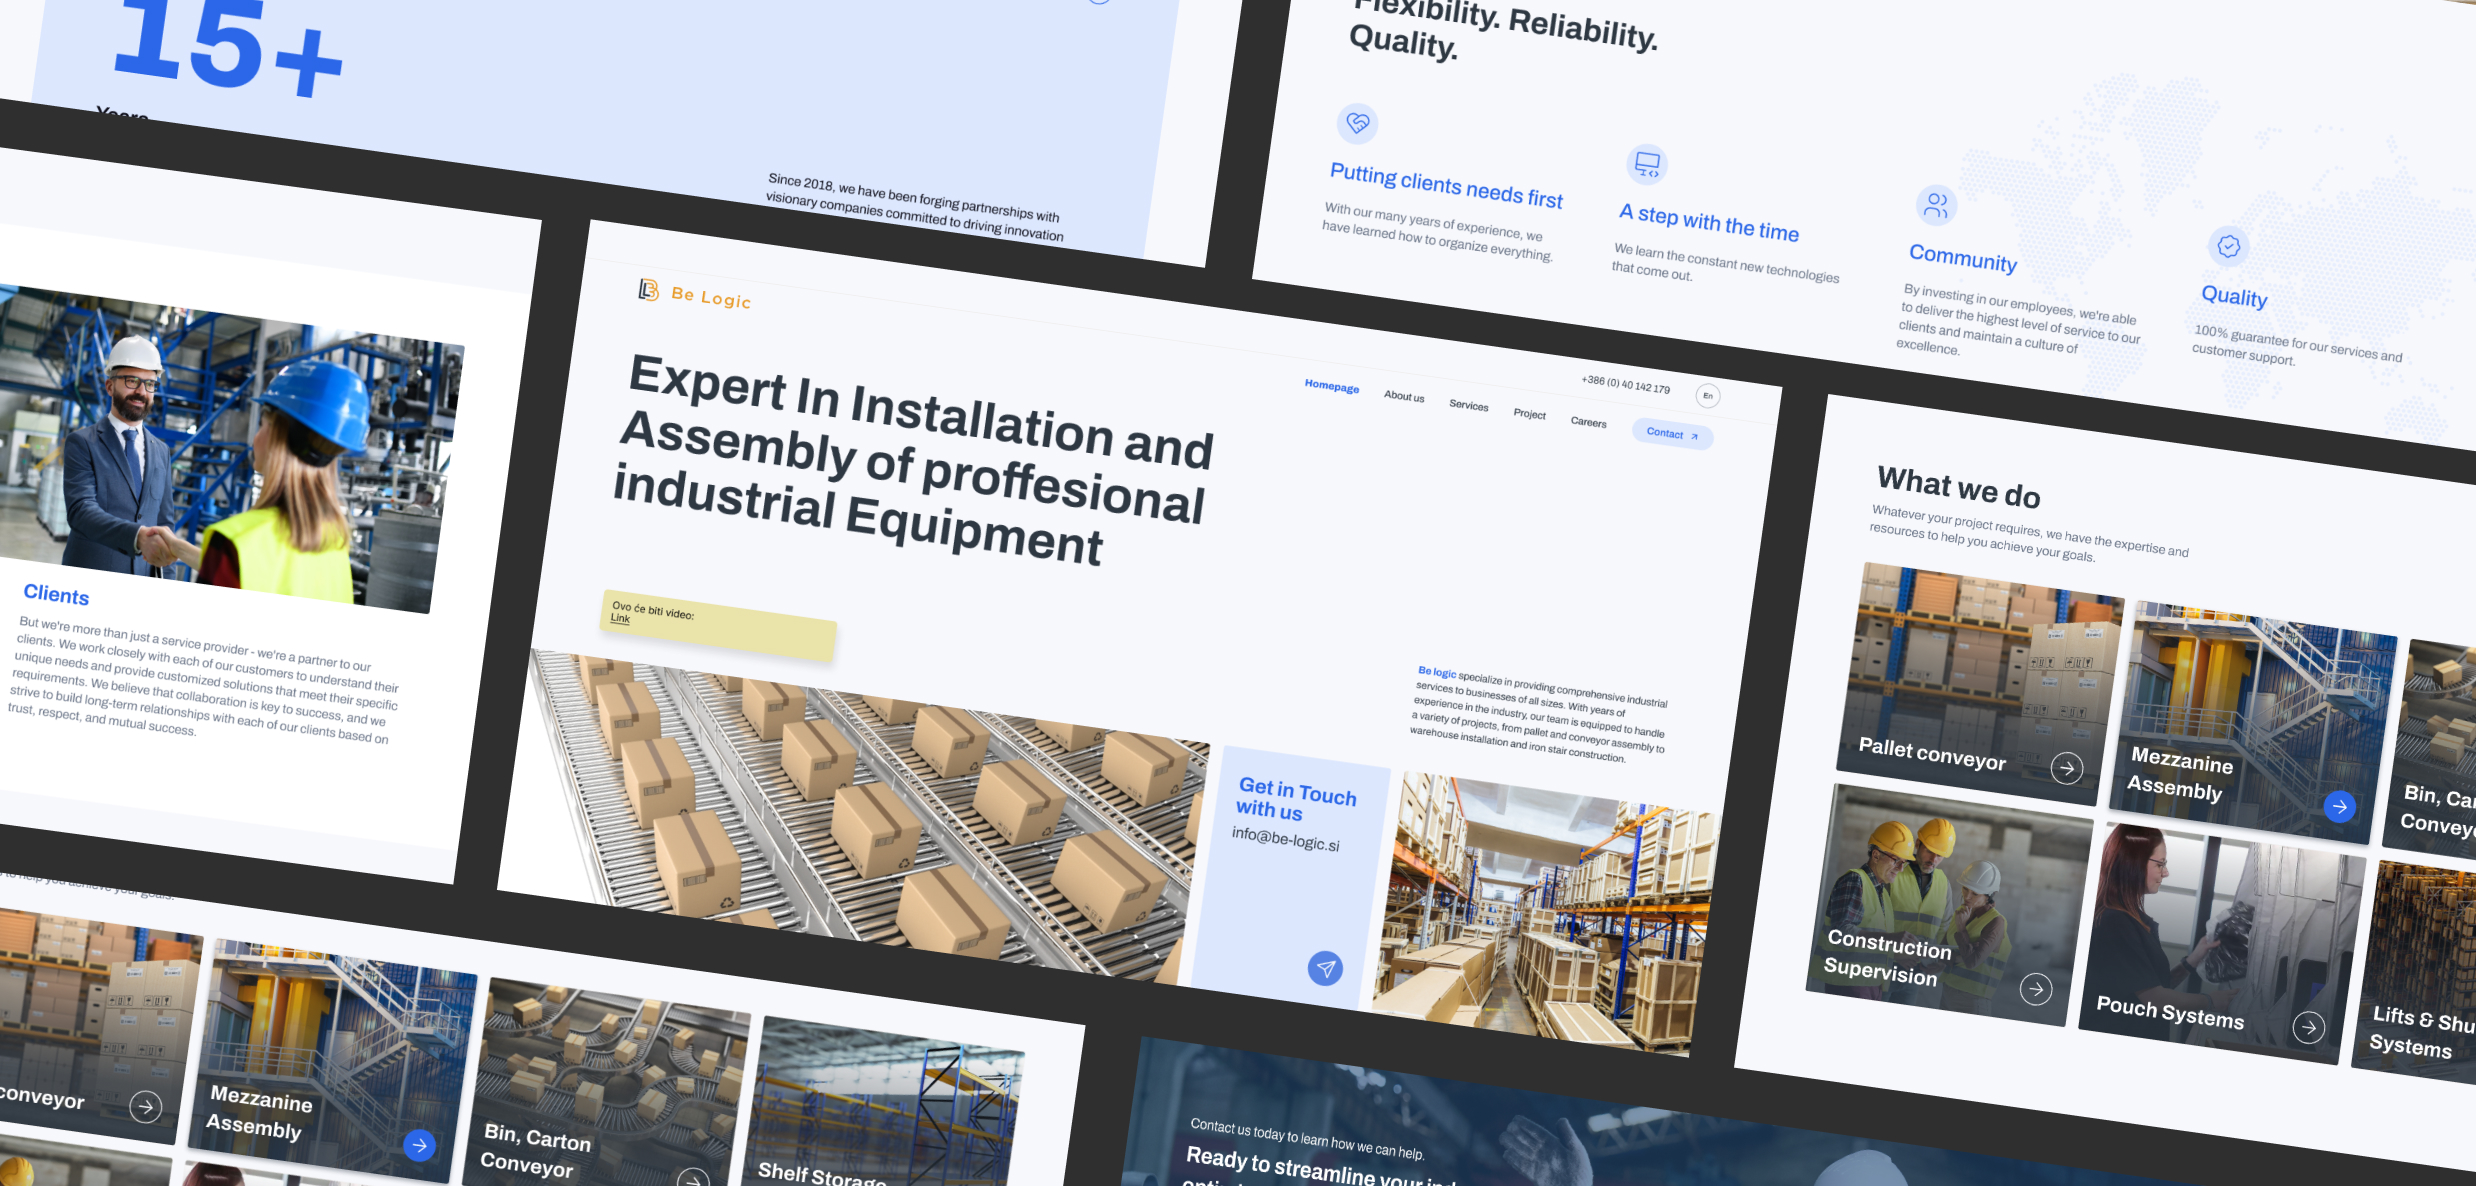2476x1186 pixels.
Task: Open Services in the navigation bar
Action: point(1468,405)
